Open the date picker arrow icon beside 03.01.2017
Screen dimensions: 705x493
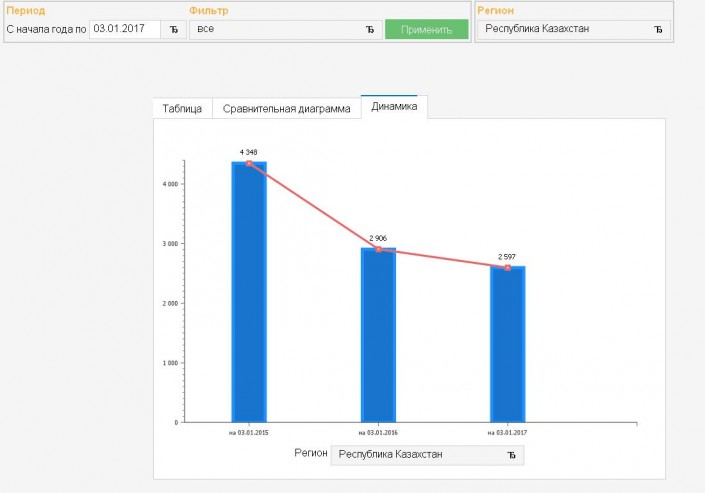(174, 29)
